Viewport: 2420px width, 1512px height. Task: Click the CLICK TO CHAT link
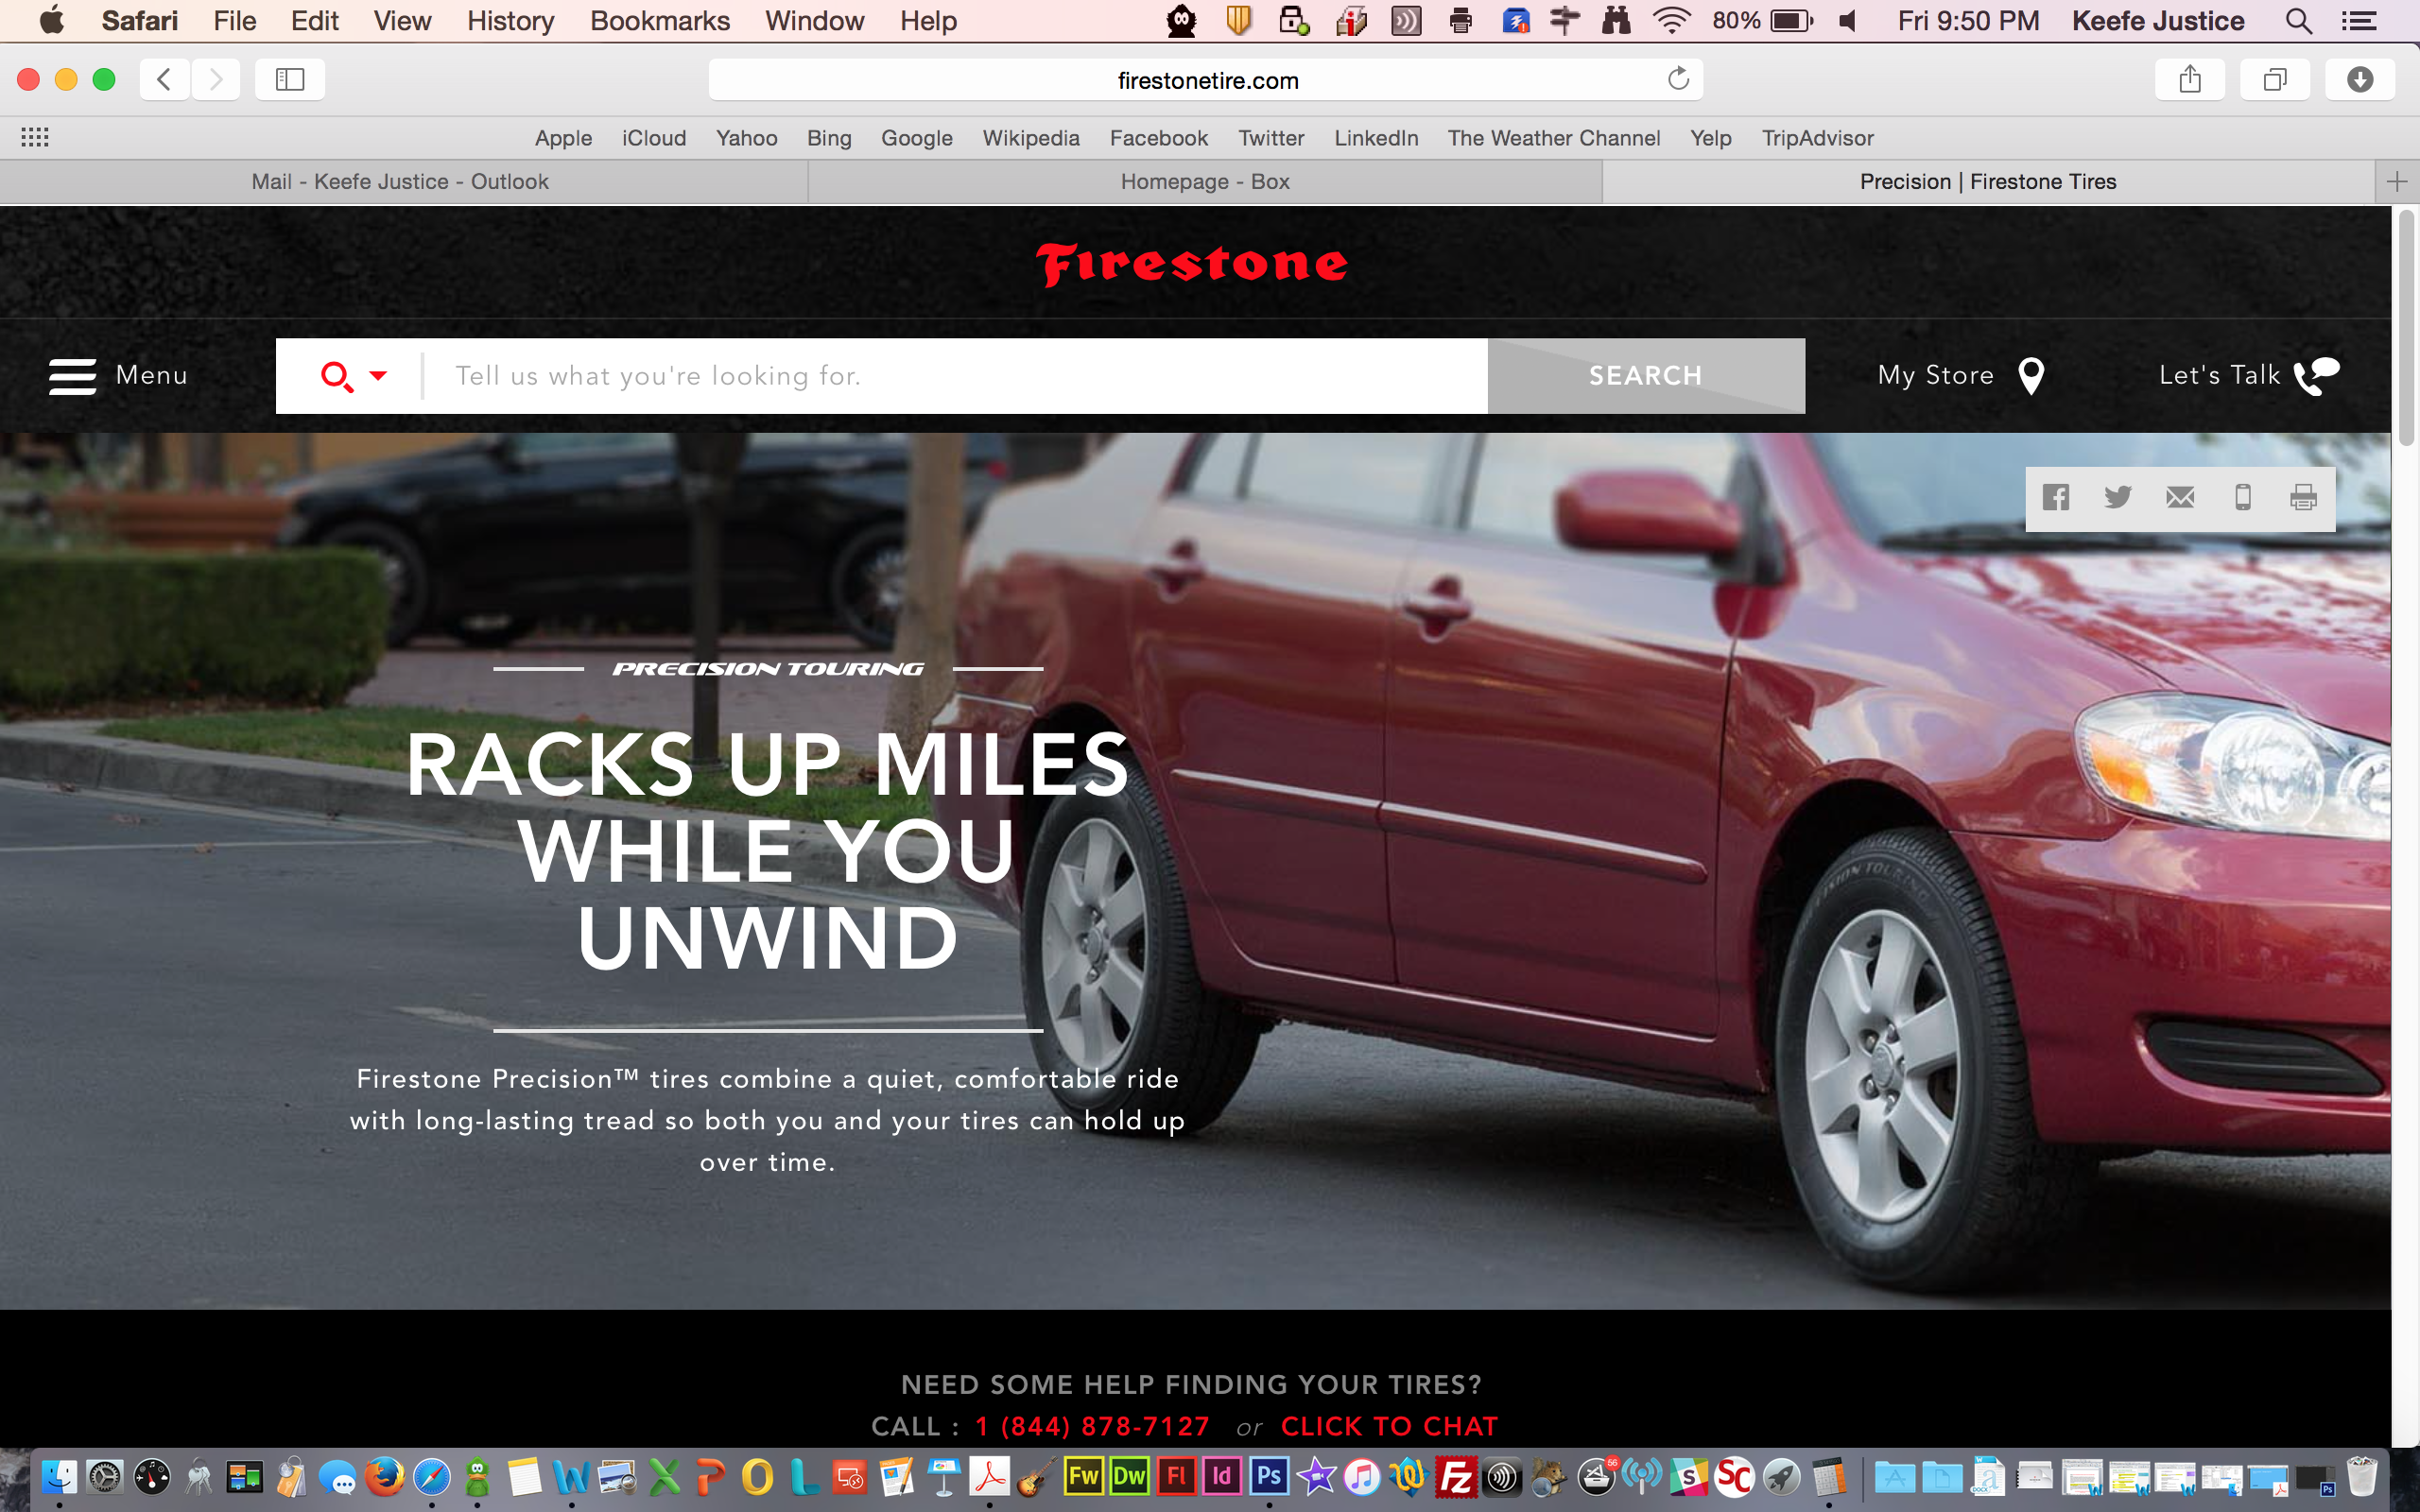click(x=1389, y=1427)
